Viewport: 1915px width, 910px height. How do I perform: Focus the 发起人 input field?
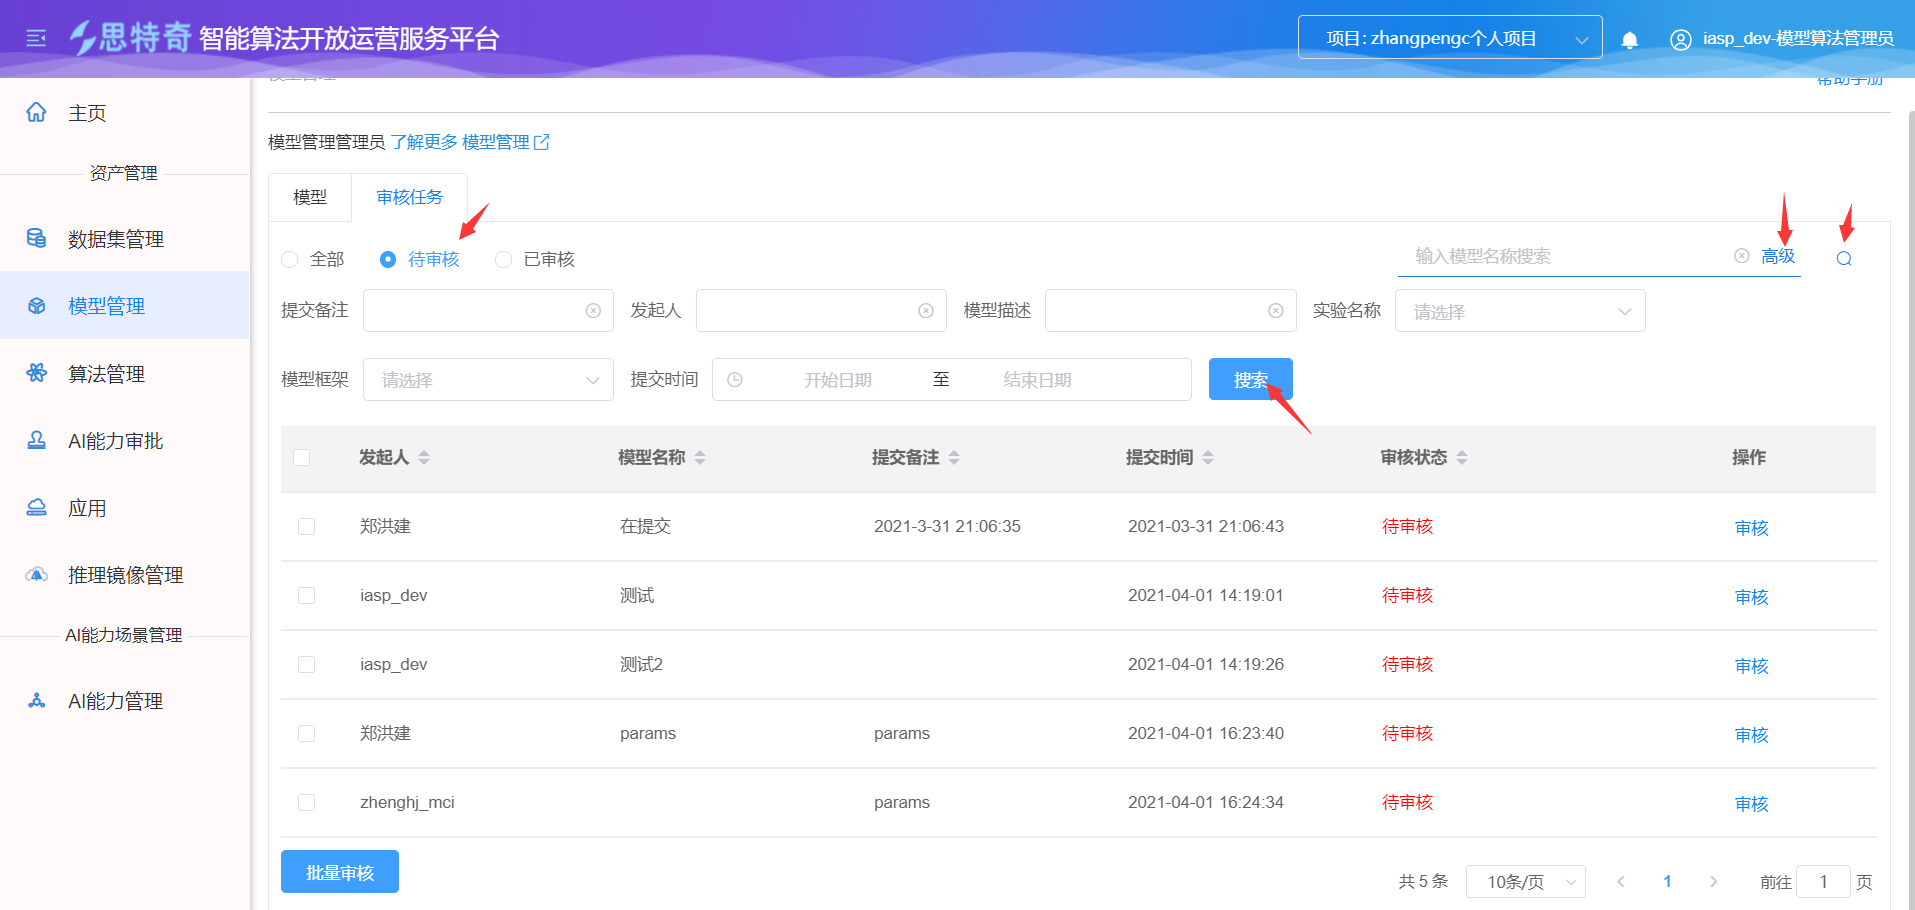pyautogui.click(x=821, y=311)
